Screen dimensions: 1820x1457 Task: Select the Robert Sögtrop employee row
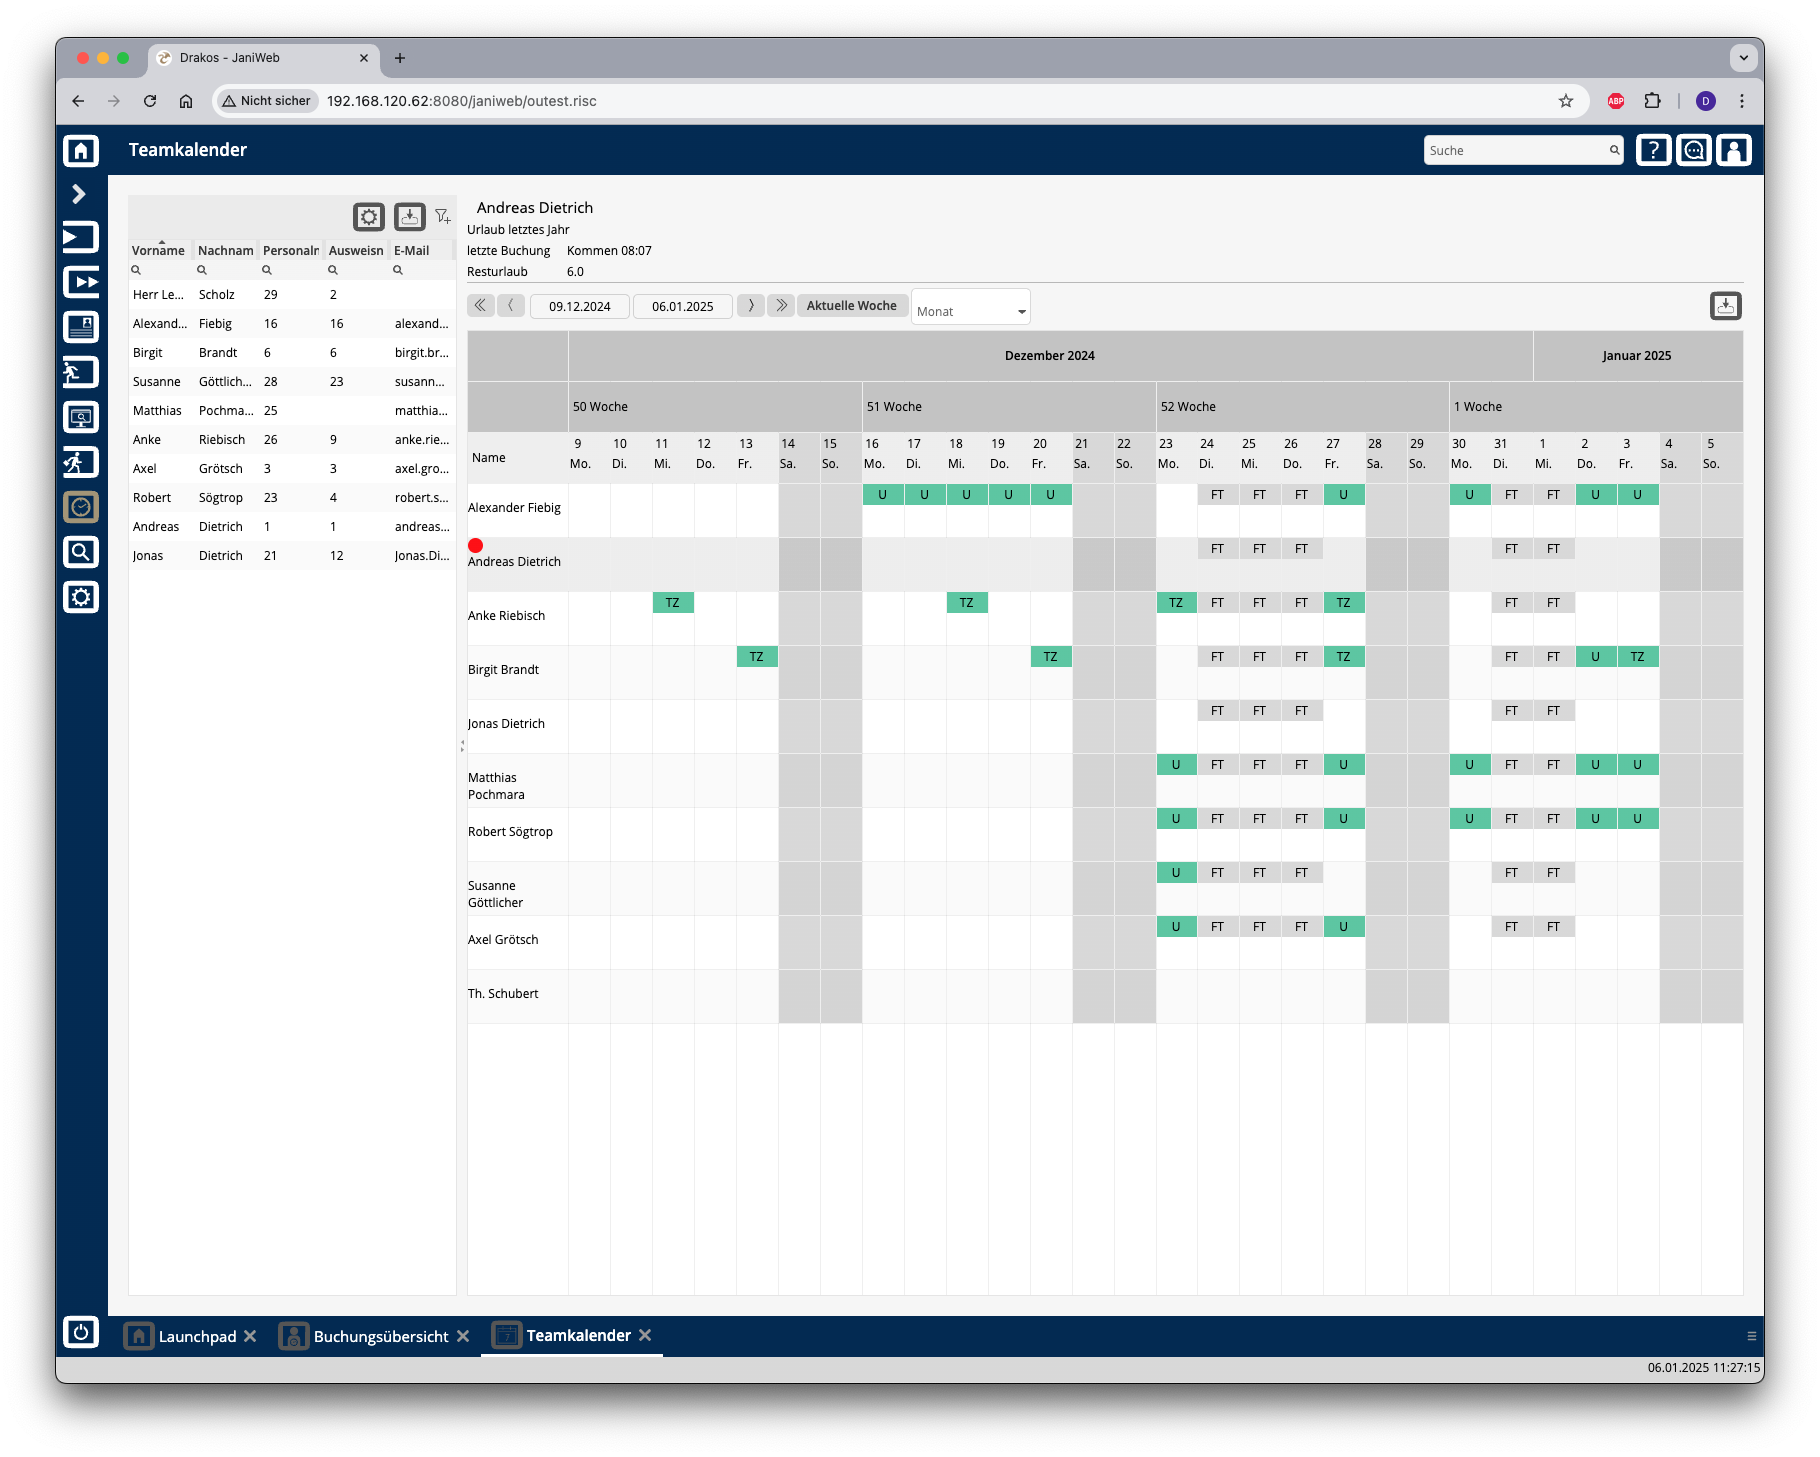(x=292, y=497)
